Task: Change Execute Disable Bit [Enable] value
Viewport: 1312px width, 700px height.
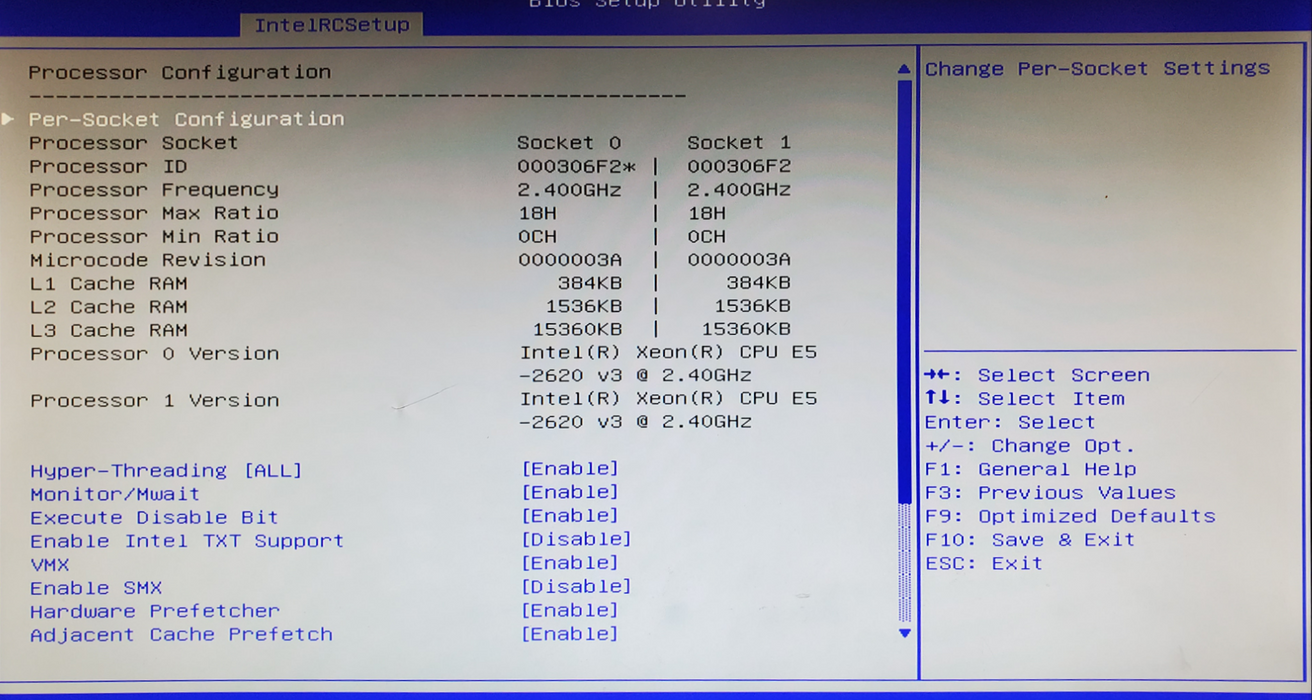Action: 570,516
